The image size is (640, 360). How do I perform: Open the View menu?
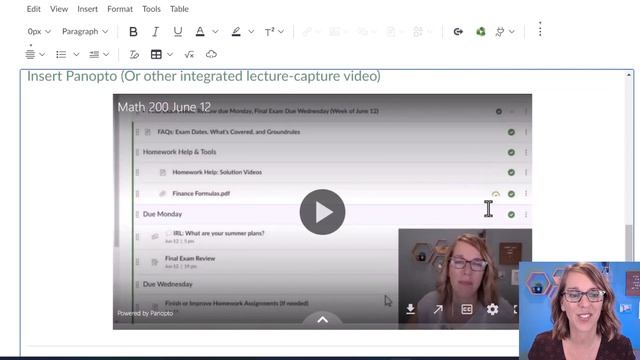pos(59,9)
